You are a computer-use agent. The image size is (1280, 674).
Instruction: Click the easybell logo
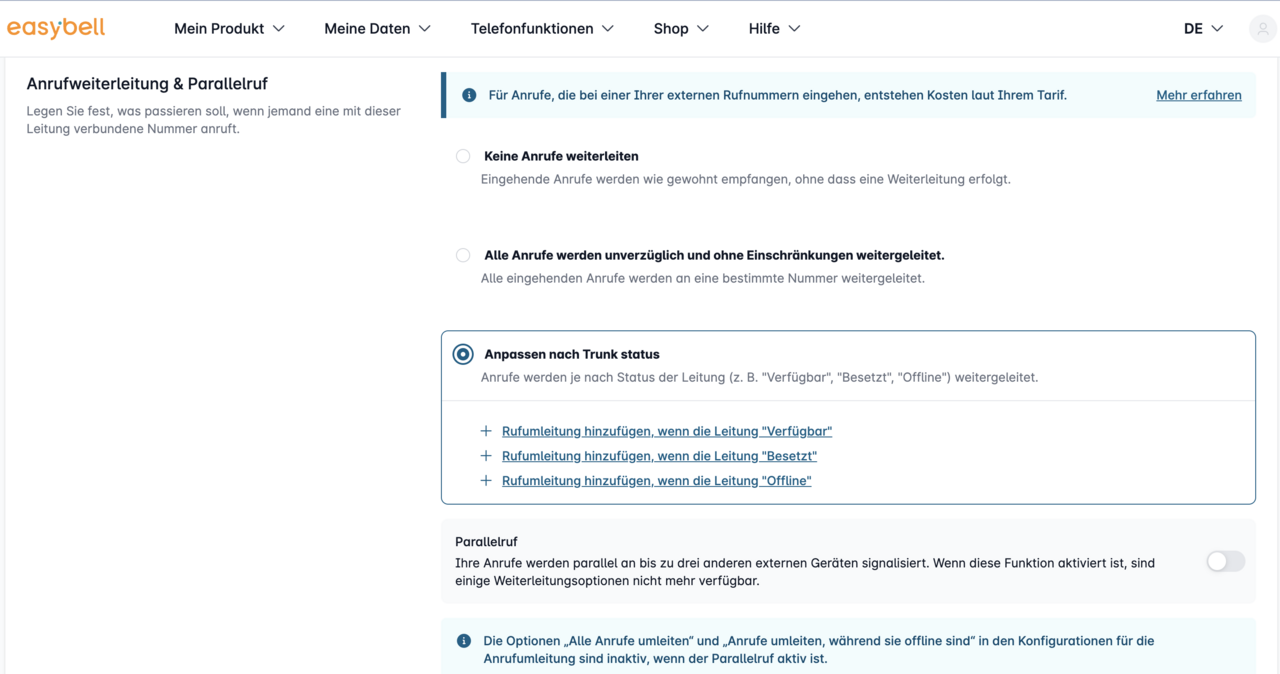[56, 28]
